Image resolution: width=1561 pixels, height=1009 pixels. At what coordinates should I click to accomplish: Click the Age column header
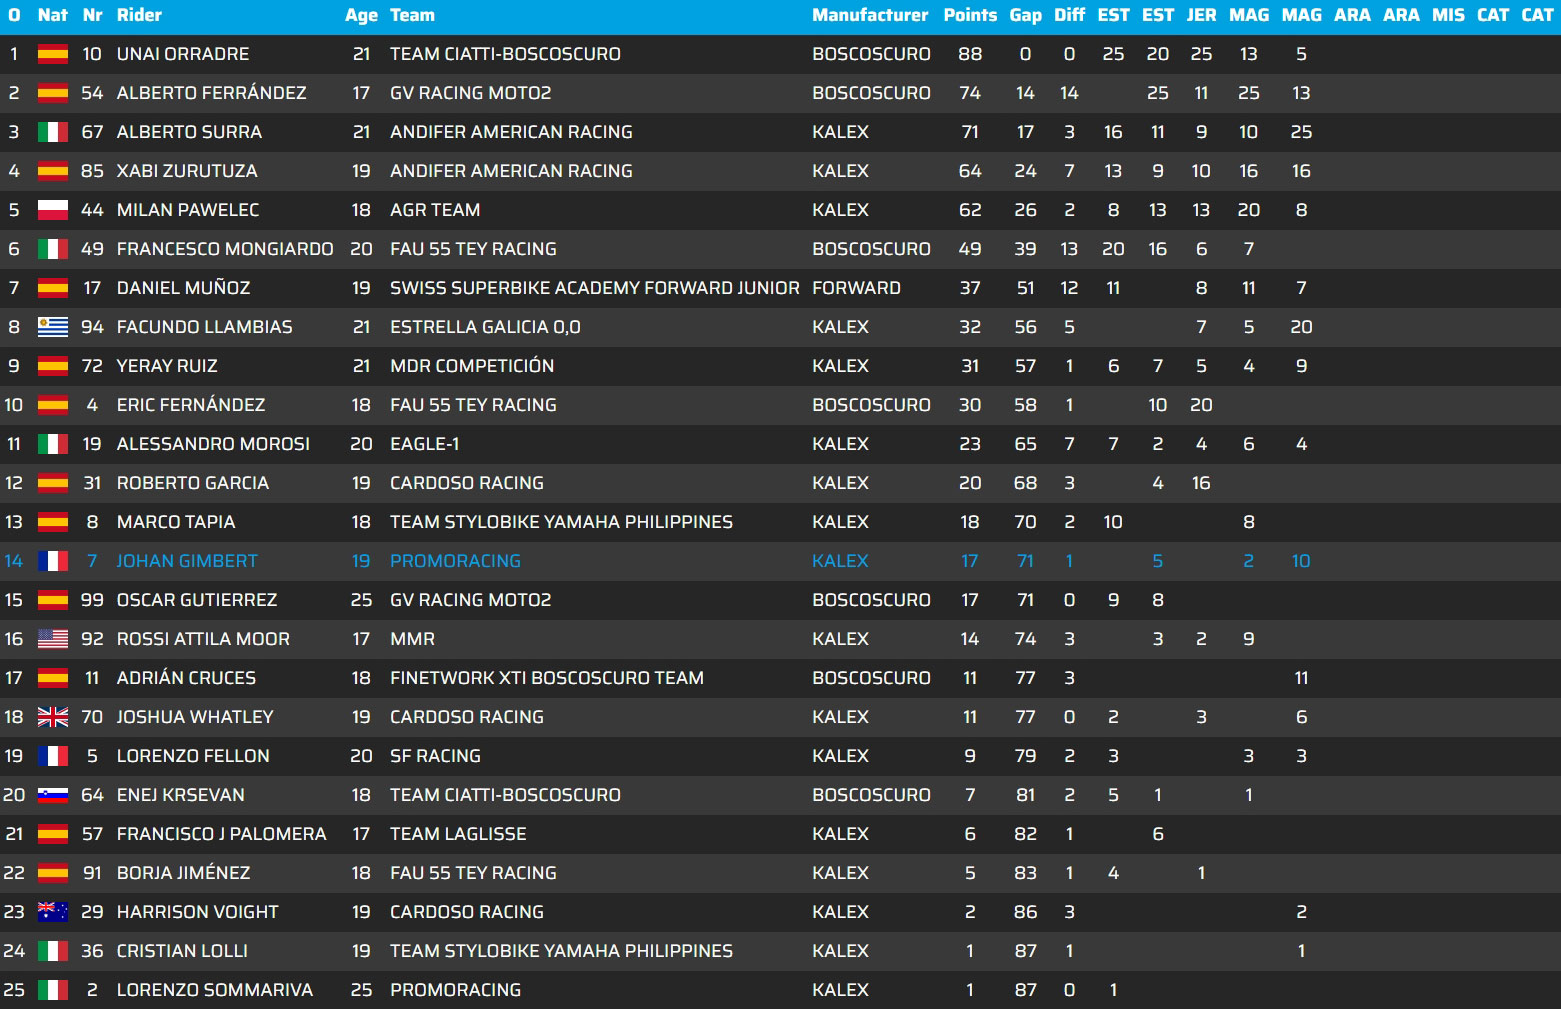[361, 15]
